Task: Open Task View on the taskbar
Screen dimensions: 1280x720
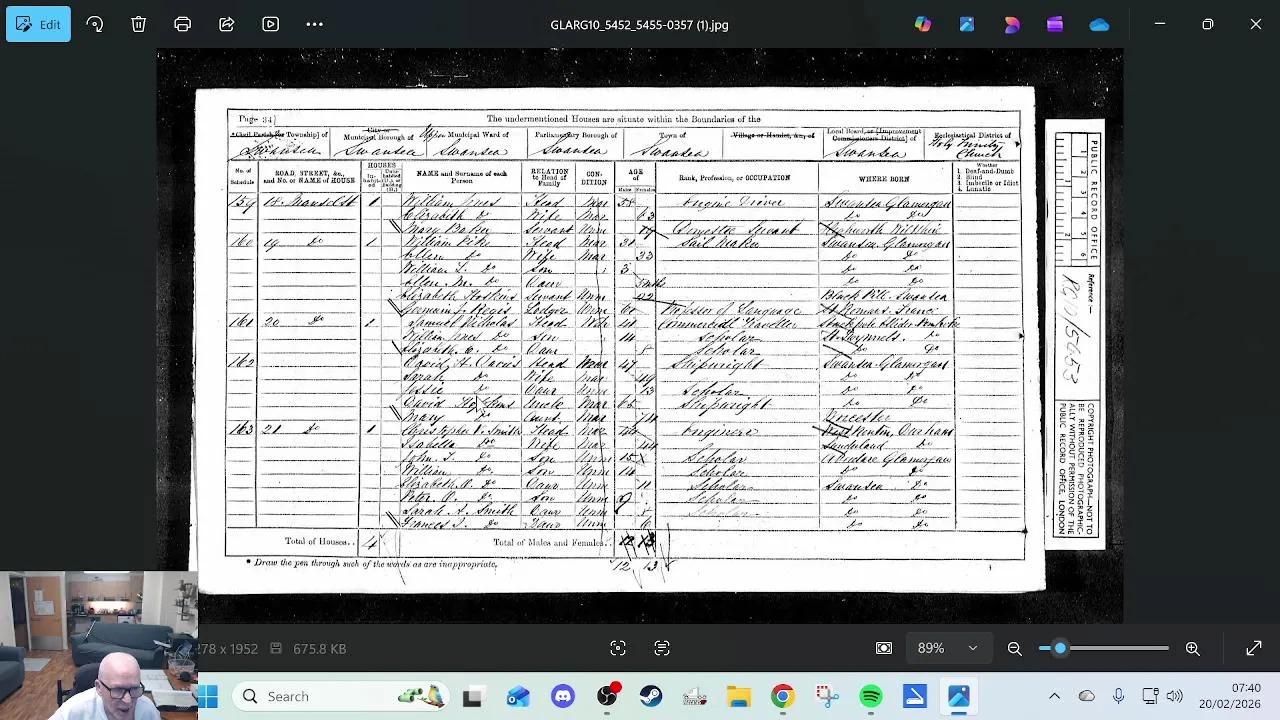Action: [473, 696]
